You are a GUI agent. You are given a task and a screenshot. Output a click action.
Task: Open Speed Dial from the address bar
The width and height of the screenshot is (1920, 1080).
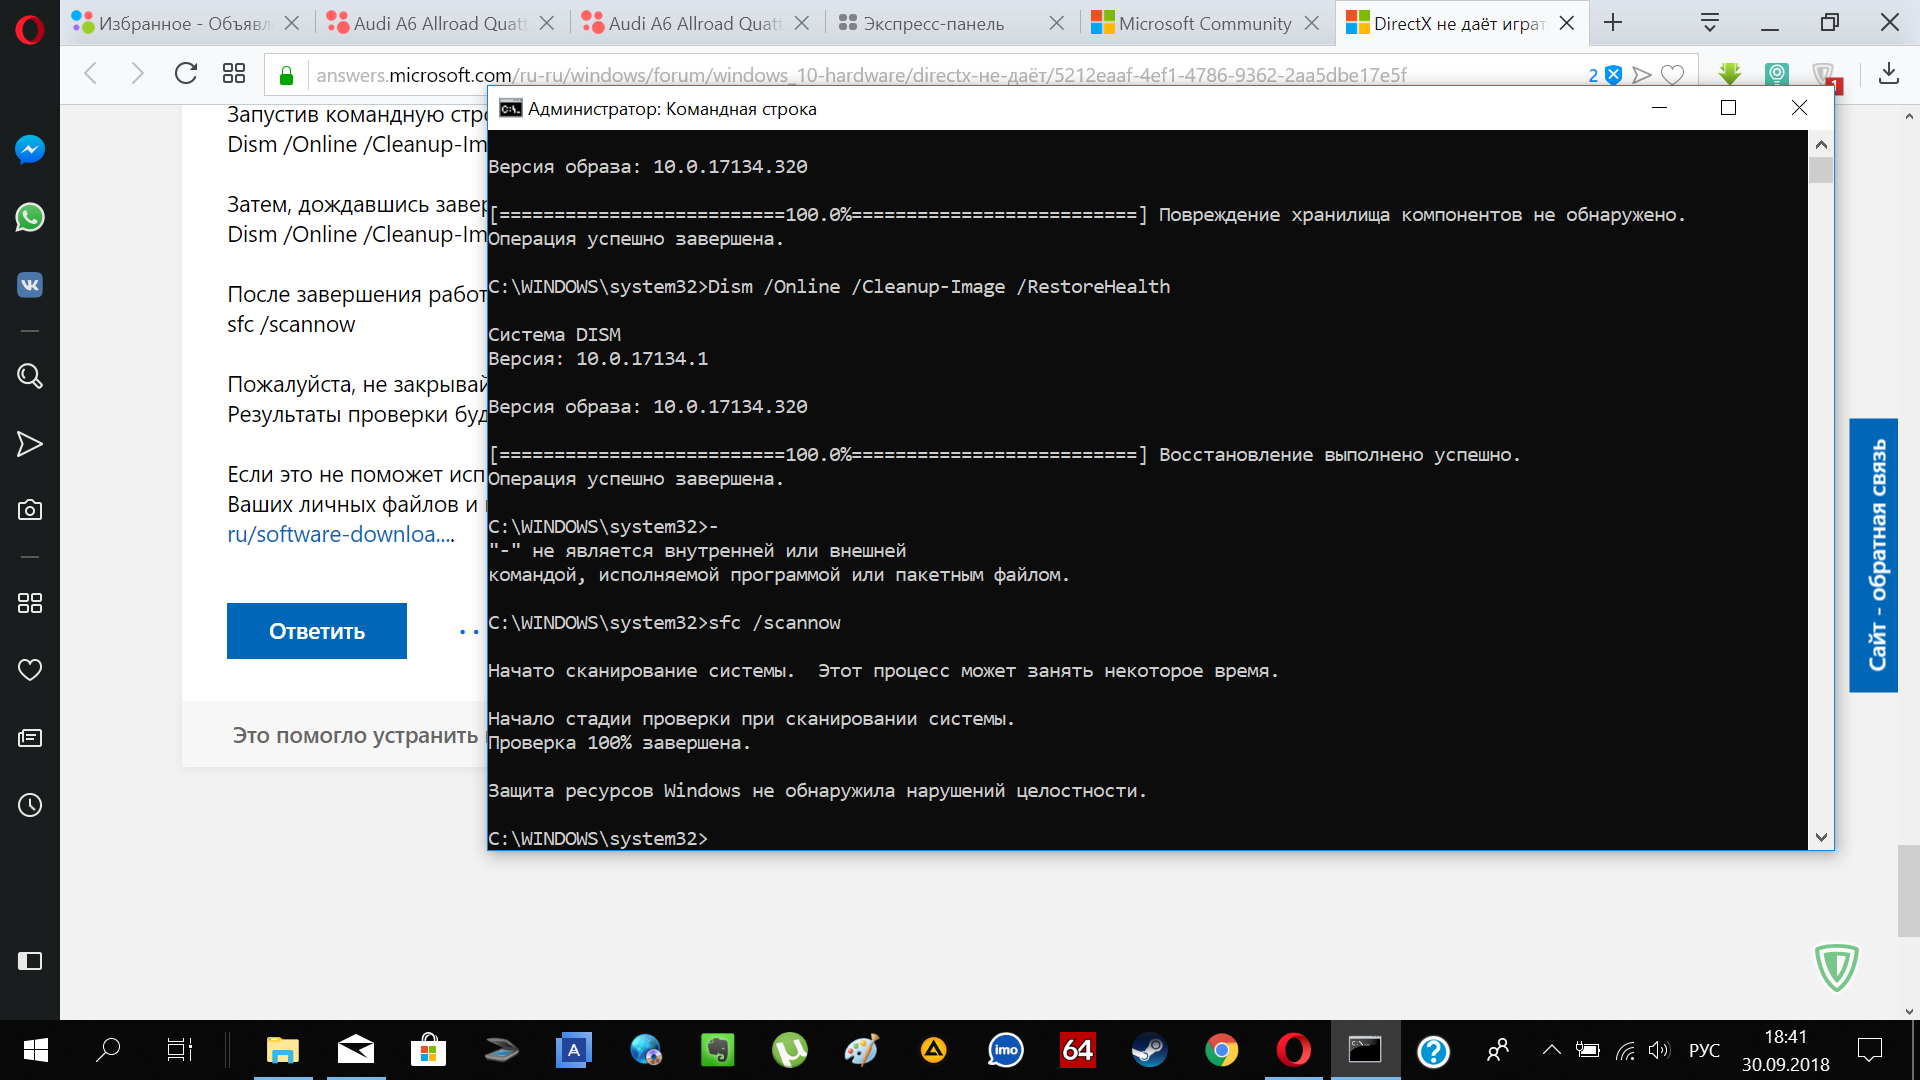point(234,73)
